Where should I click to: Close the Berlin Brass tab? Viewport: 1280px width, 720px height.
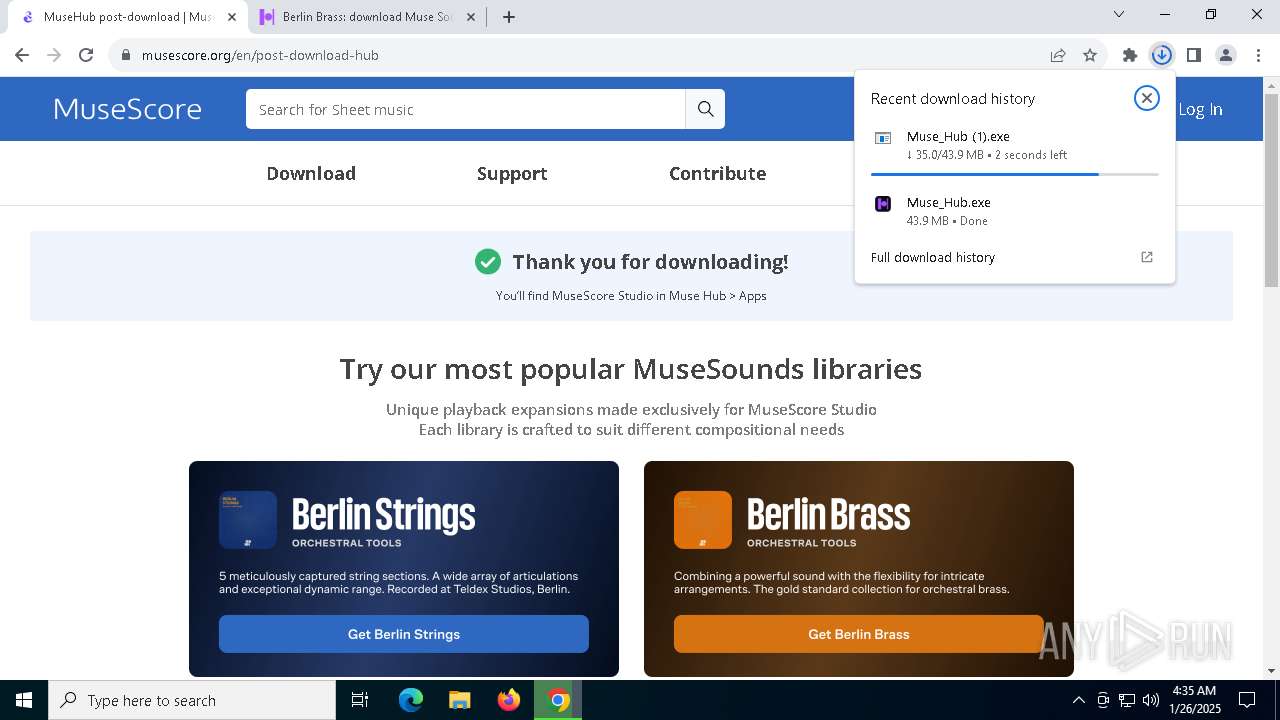[x=471, y=17]
